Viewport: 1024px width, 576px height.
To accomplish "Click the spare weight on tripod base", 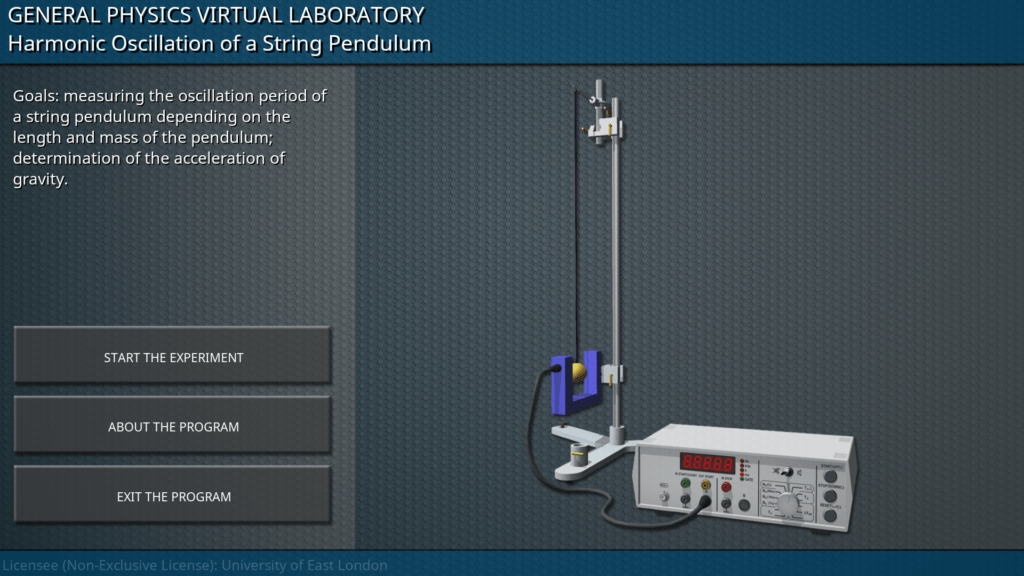I will click(x=578, y=455).
